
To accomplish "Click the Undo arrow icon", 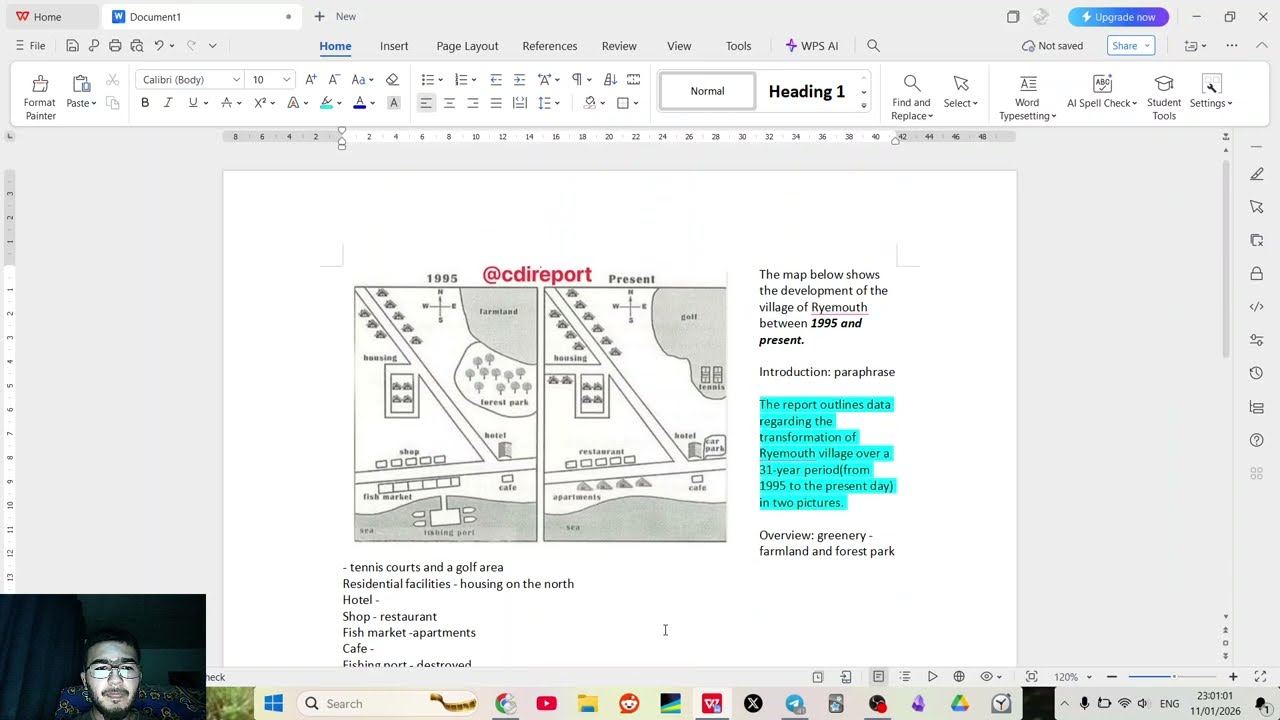I will pos(159,46).
